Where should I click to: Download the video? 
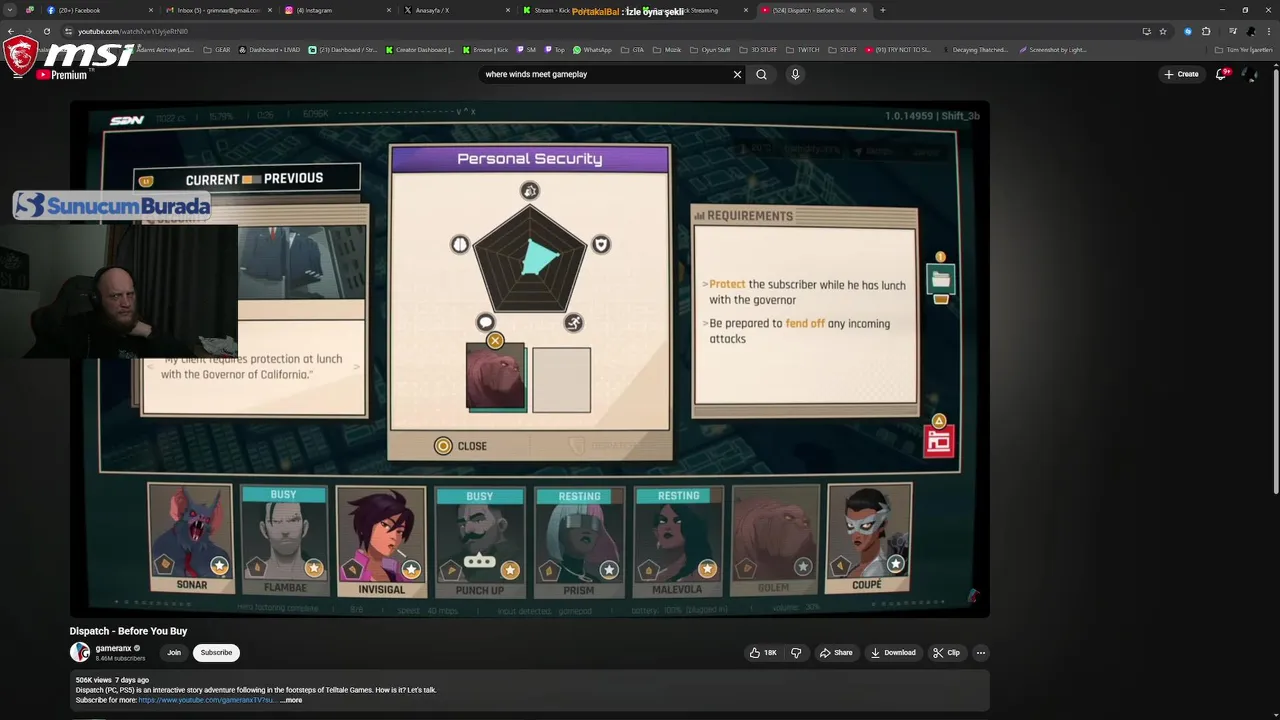(x=893, y=652)
